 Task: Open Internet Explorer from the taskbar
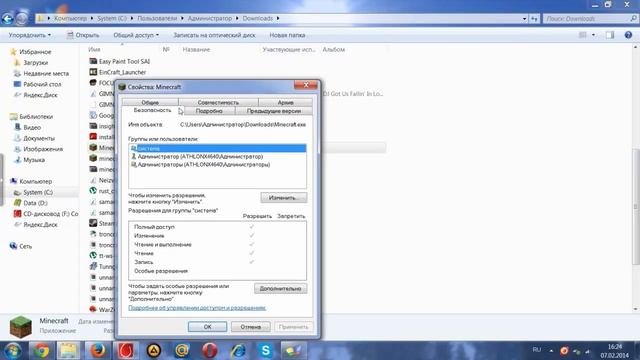click(x=238, y=351)
